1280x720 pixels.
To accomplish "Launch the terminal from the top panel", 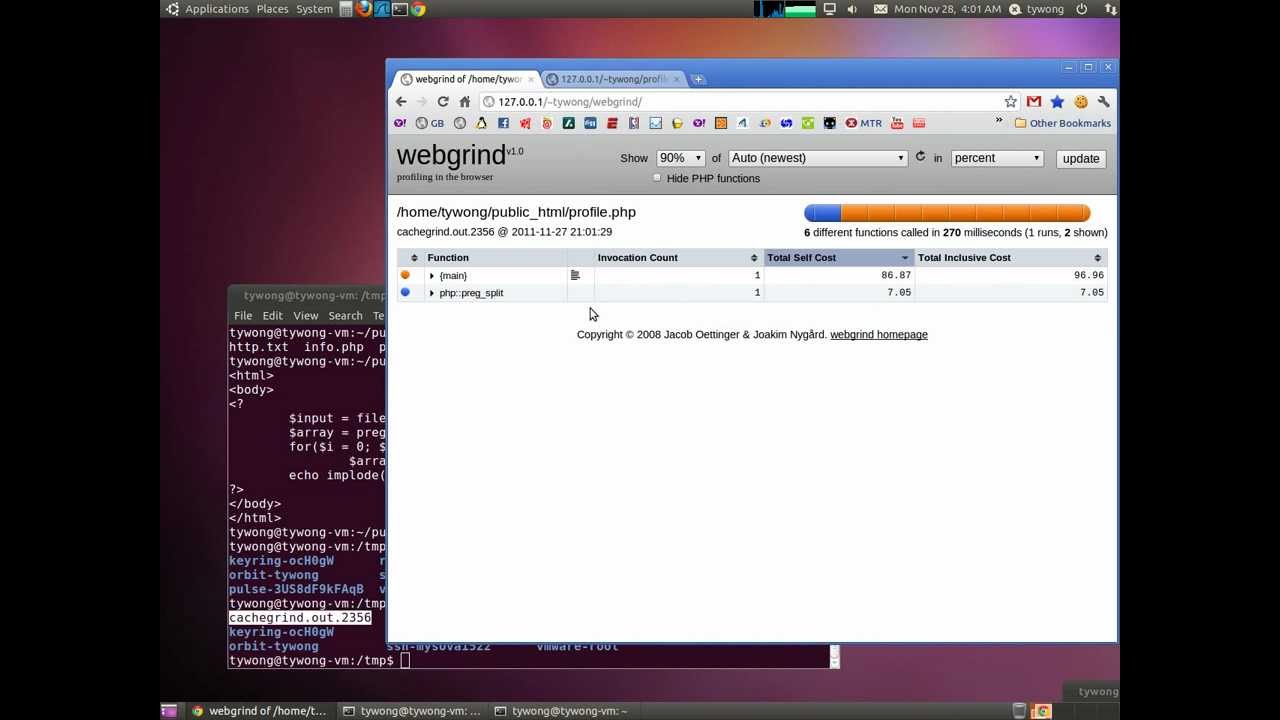I will [x=400, y=9].
